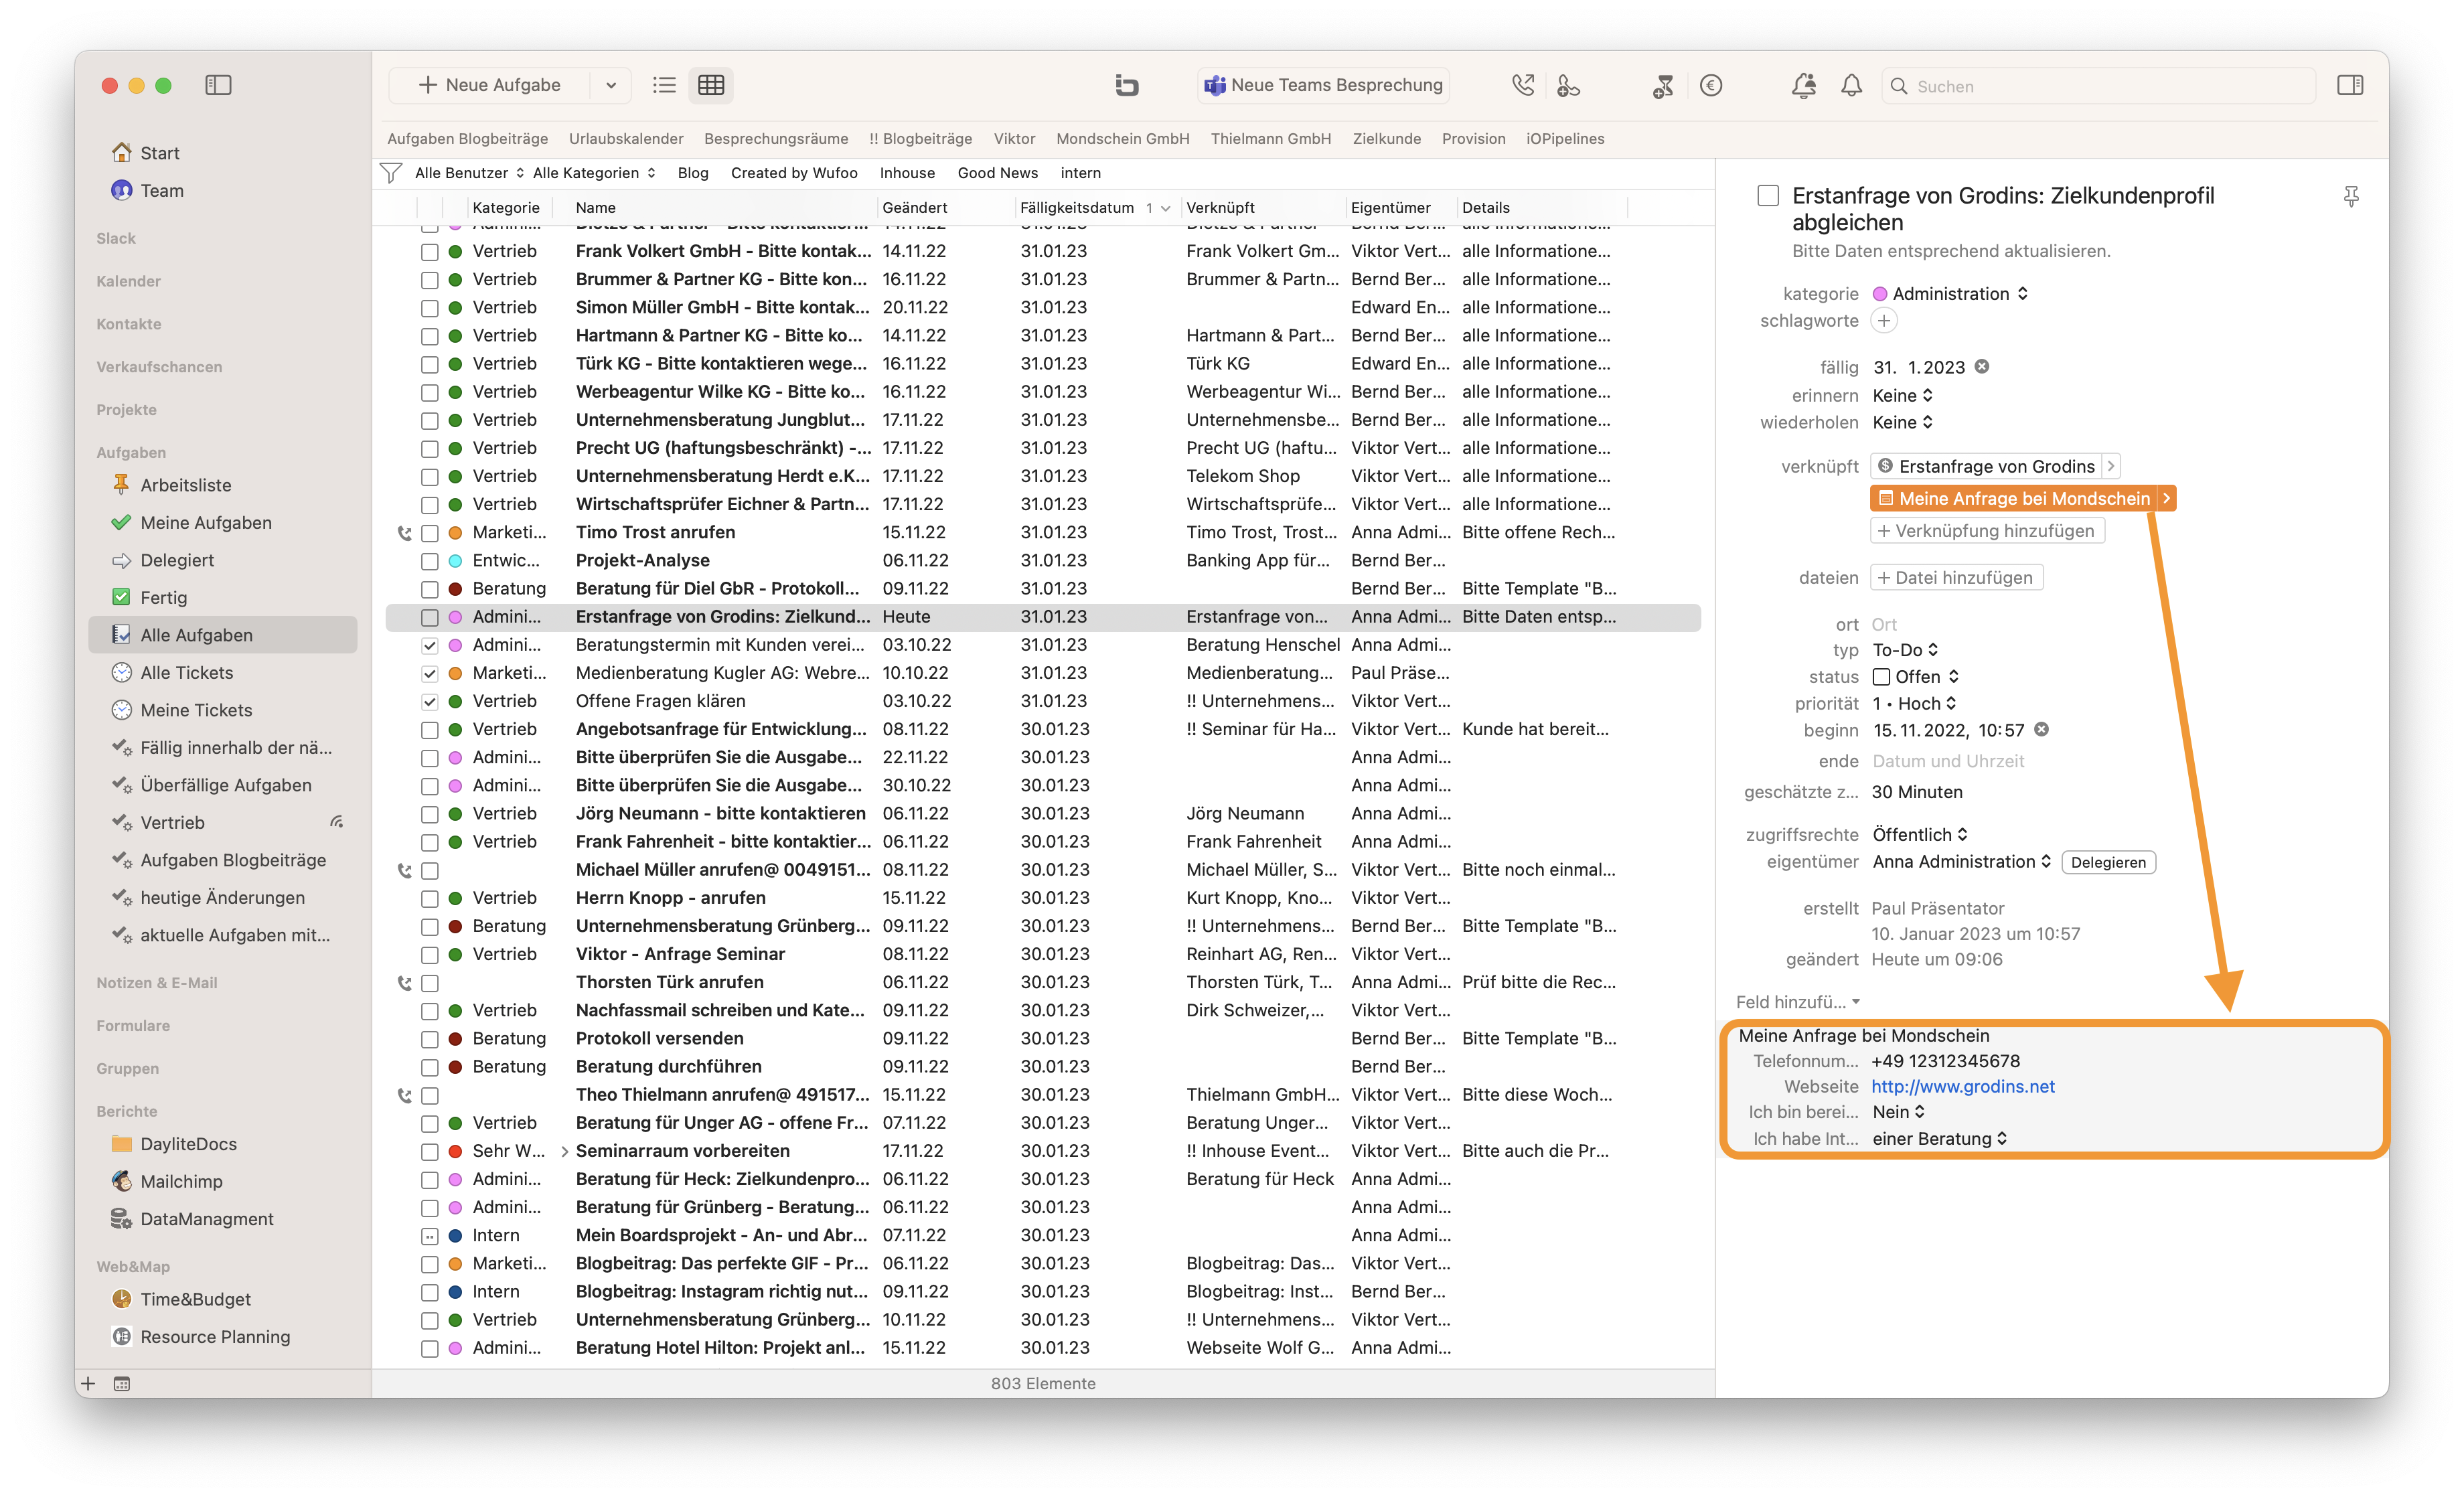
Task: Tick checkbox for Timo Trost anrufen
Action: (x=430, y=533)
